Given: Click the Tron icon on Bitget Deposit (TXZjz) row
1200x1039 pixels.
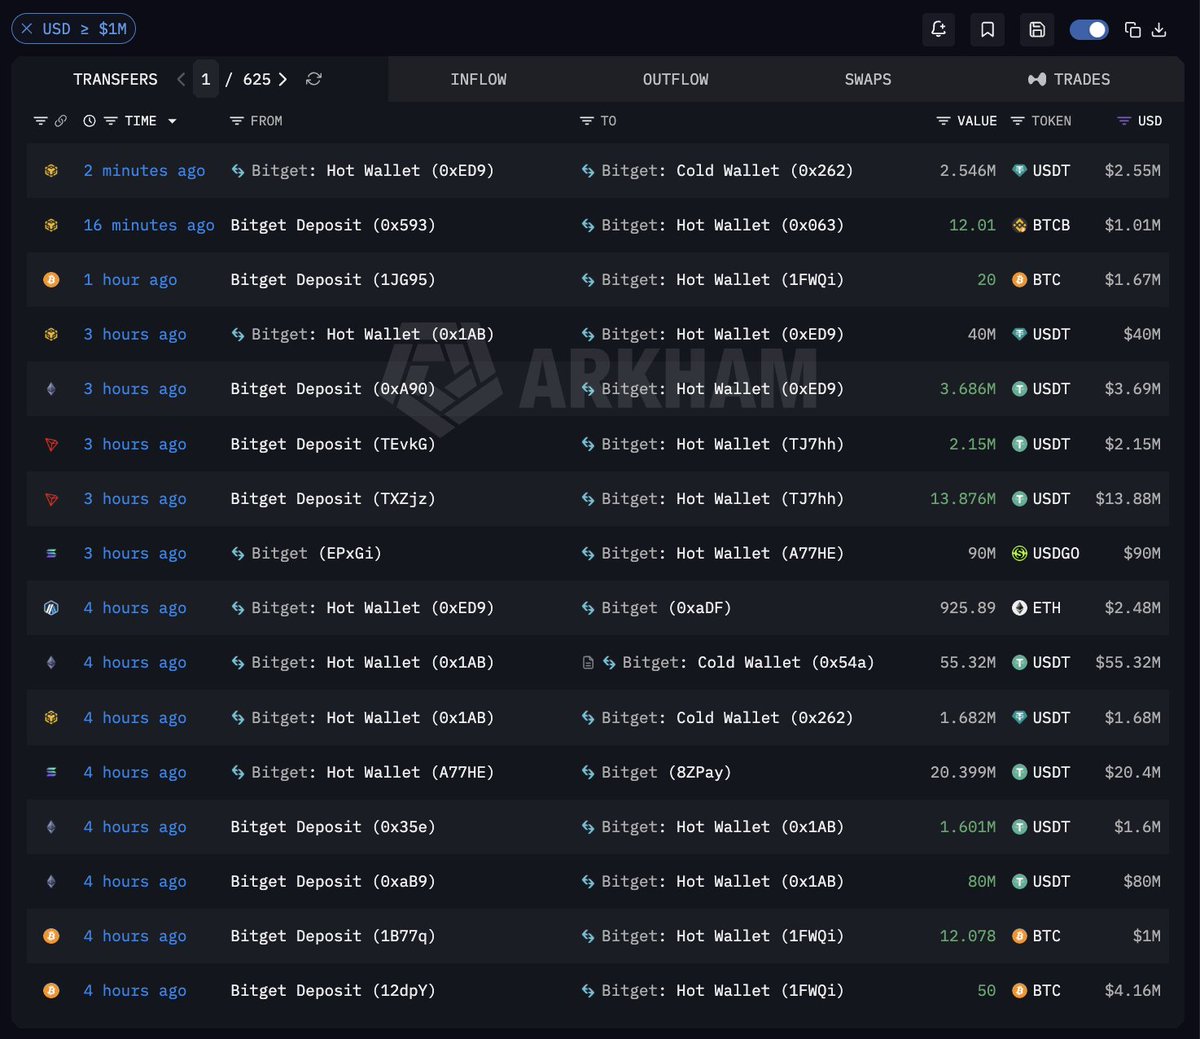Looking at the screenshot, I should (x=51, y=498).
